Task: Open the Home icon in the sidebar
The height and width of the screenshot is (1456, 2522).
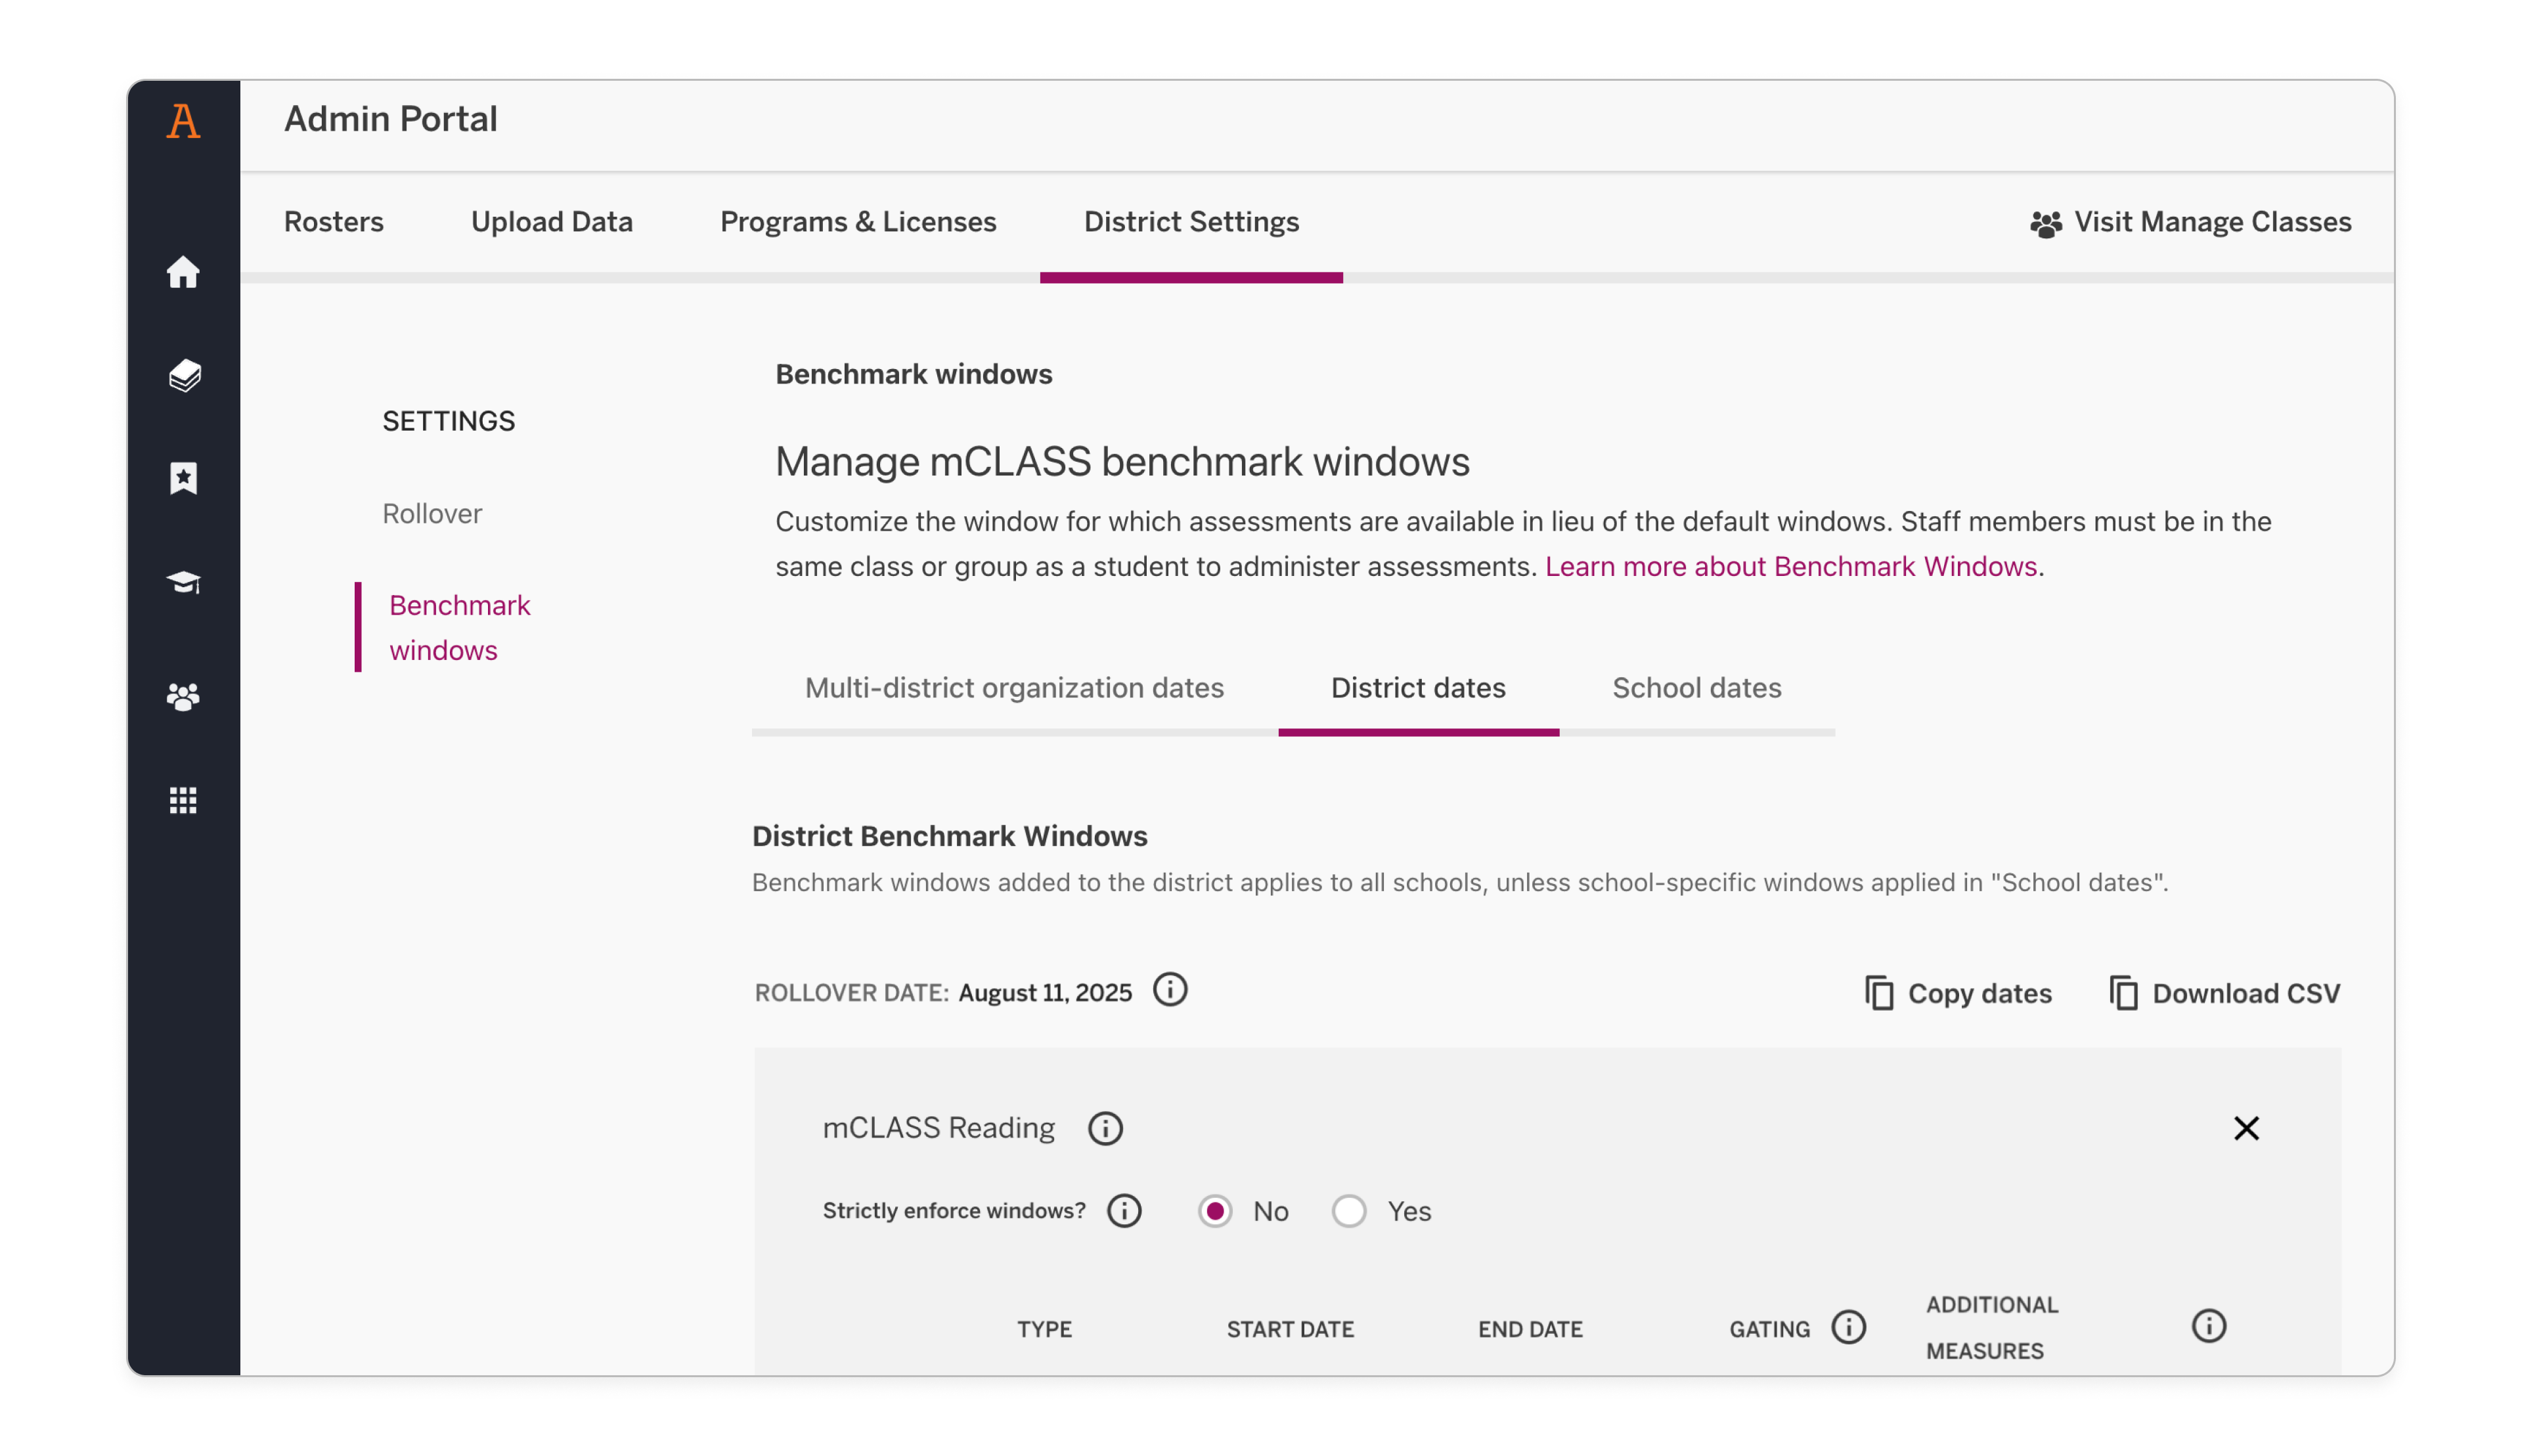Action: [184, 272]
